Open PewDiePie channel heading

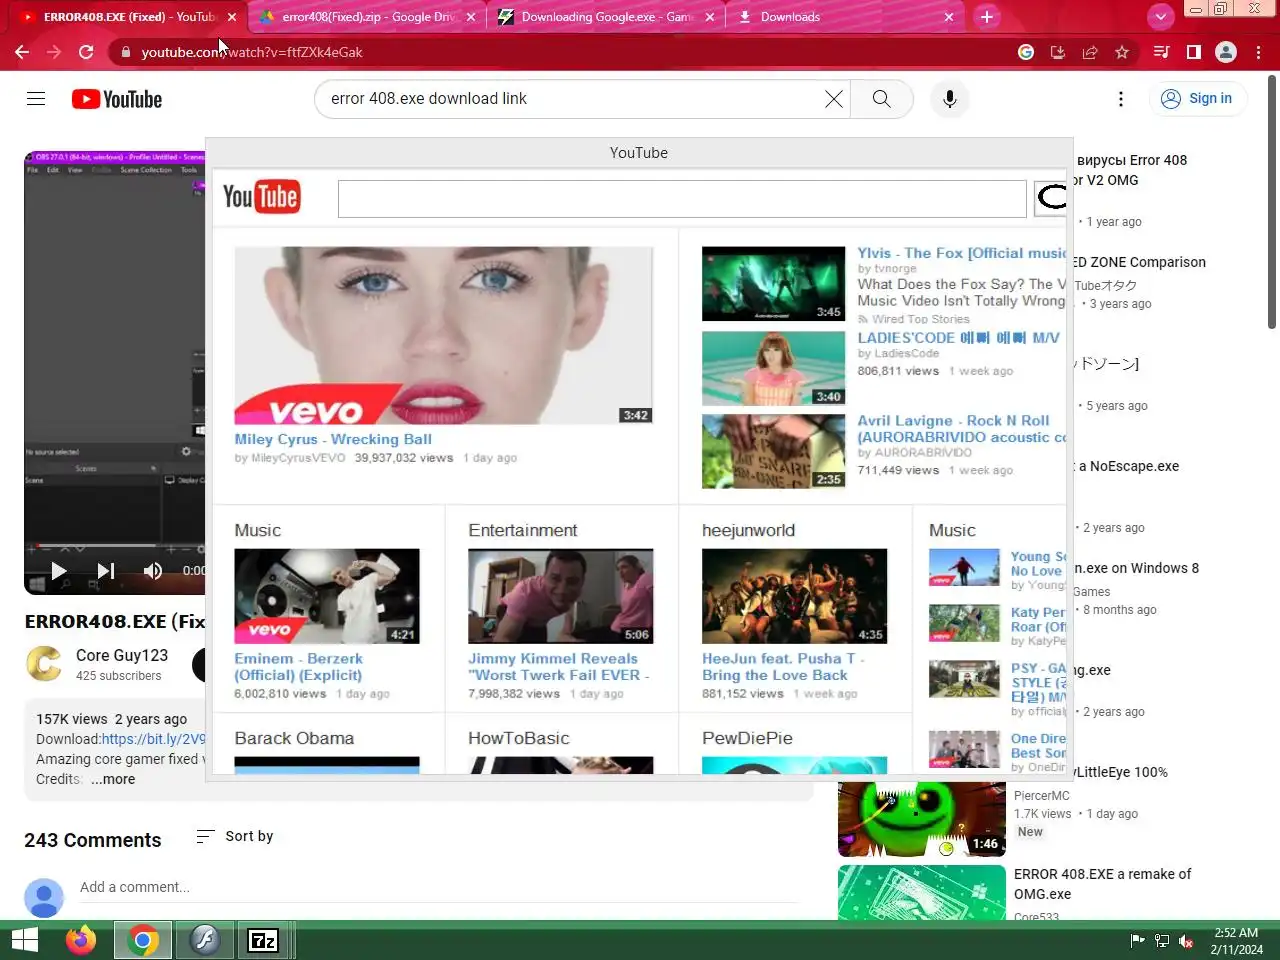(747, 738)
